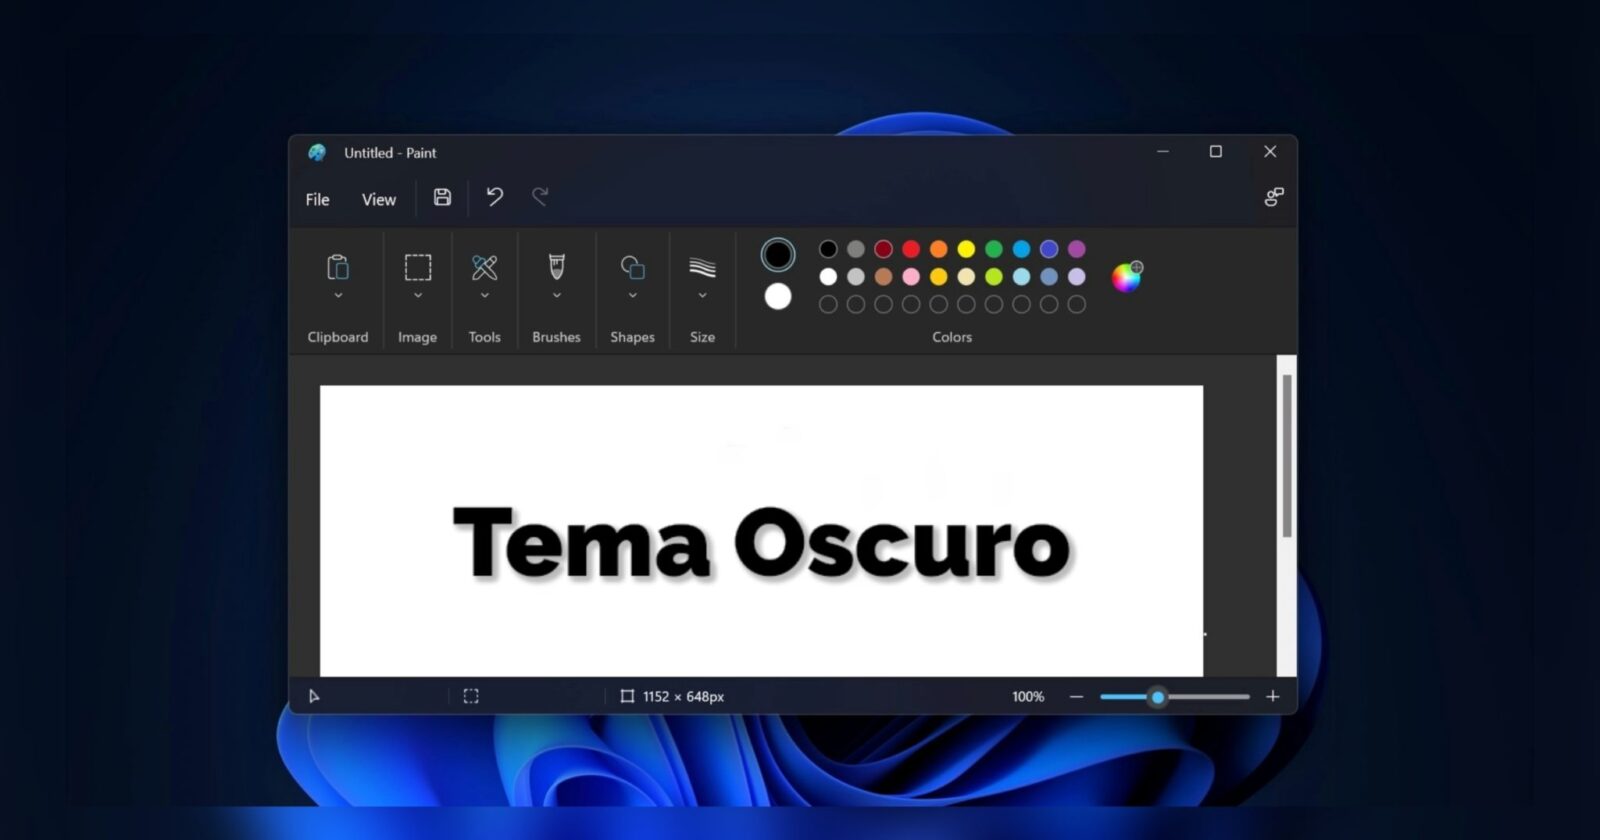This screenshot has width=1600, height=840.
Task: Click the vertical scrollbar thumb
Action: click(x=1287, y=456)
